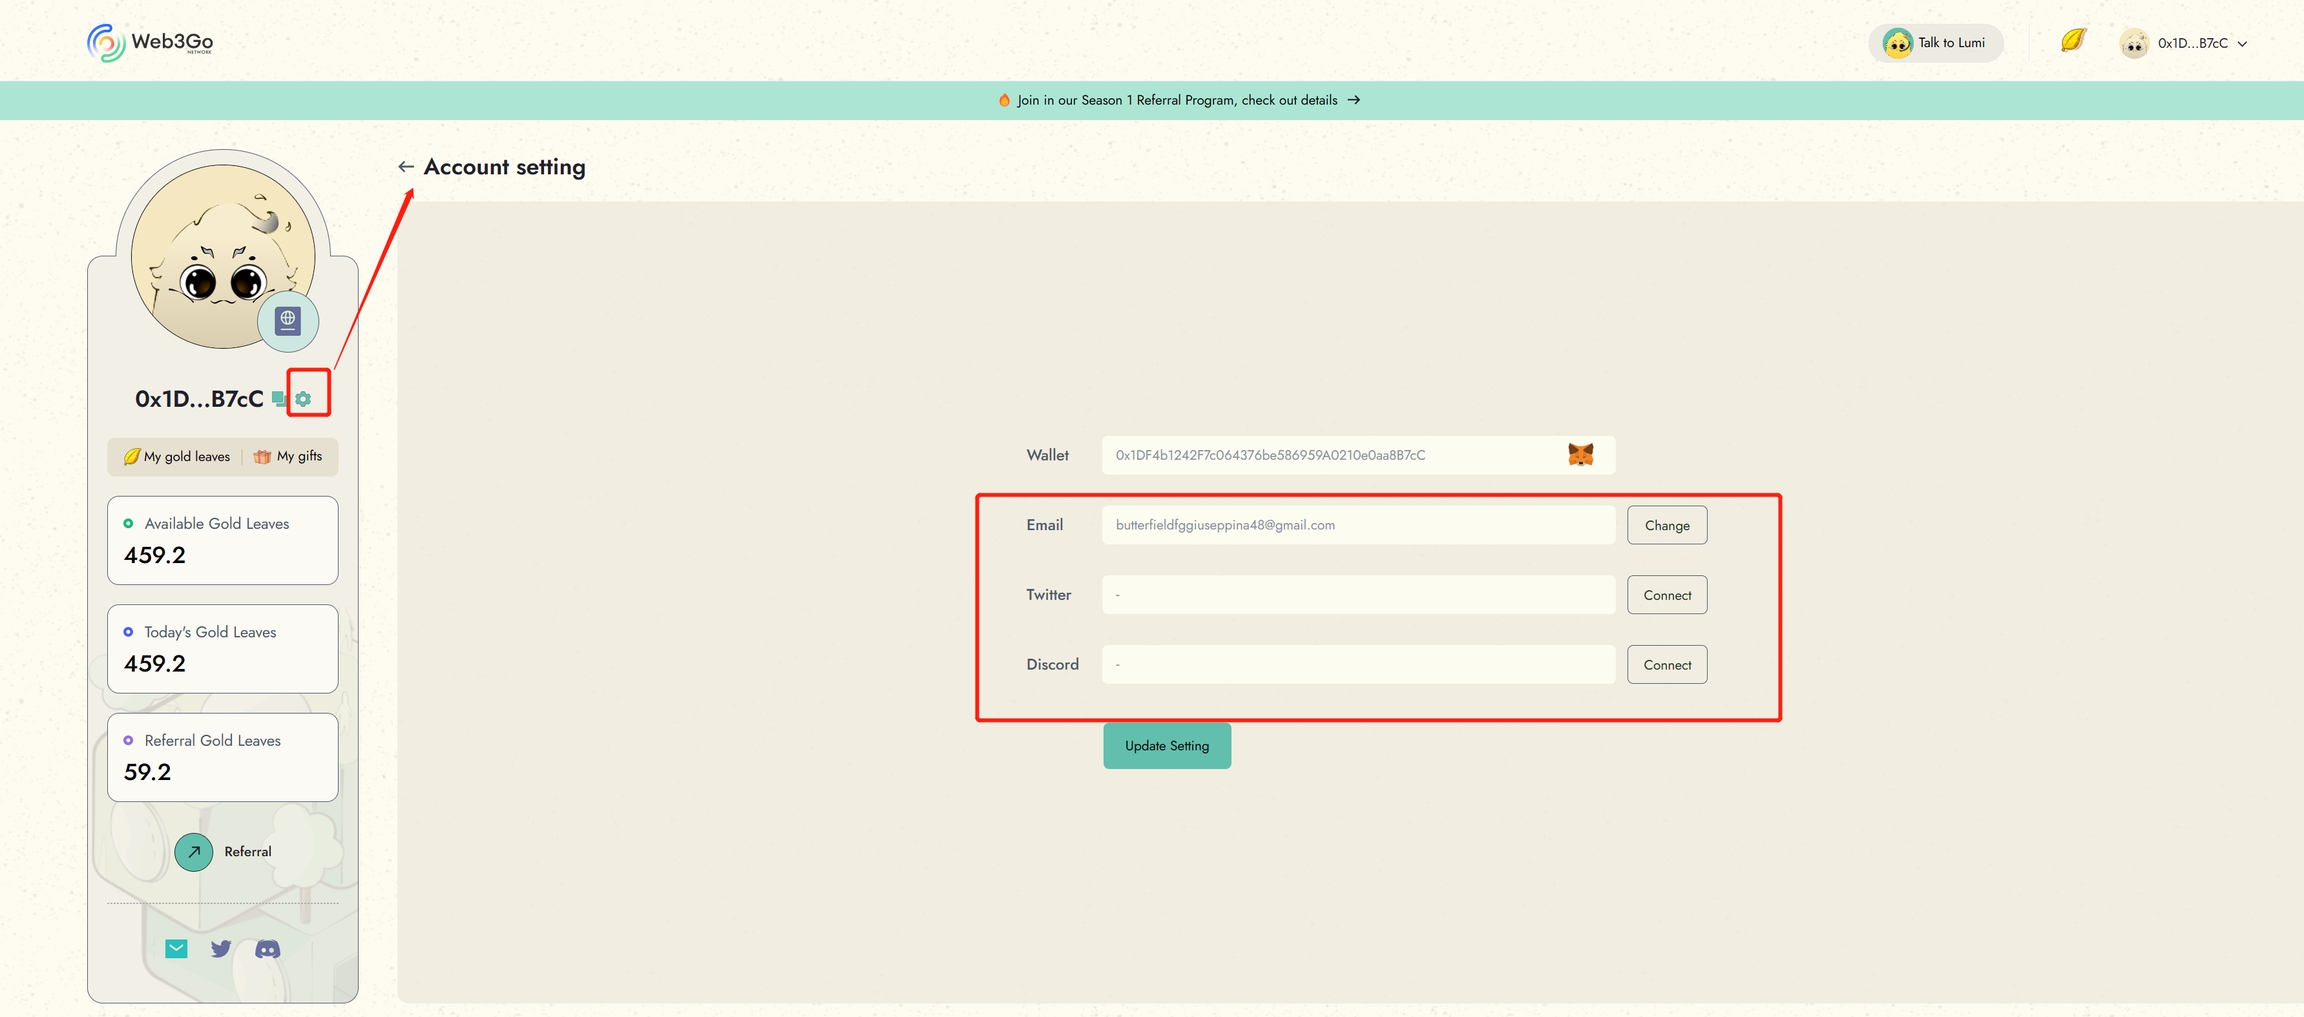Switch to My gold leaves tab
The height and width of the screenshot is (1017, 2304).
pyautogui.click(x=177, y=457)
